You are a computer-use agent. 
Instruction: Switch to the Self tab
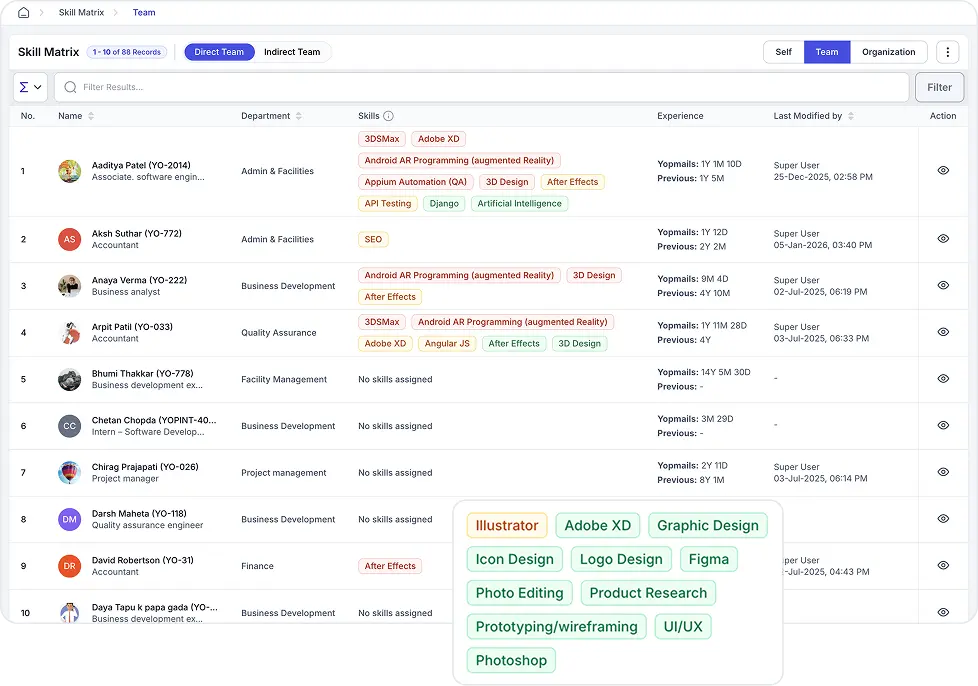click(783, 52)
